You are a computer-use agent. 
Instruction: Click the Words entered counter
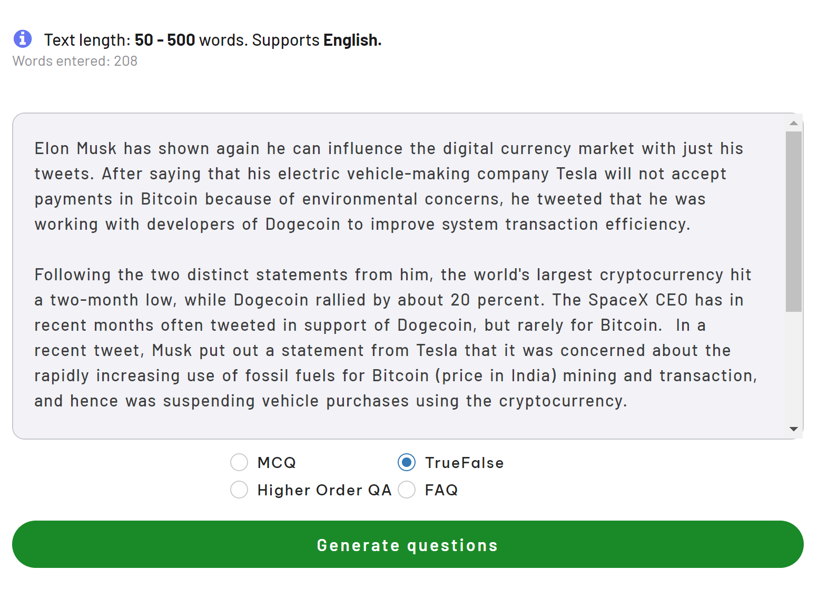(x=75, y=61)
